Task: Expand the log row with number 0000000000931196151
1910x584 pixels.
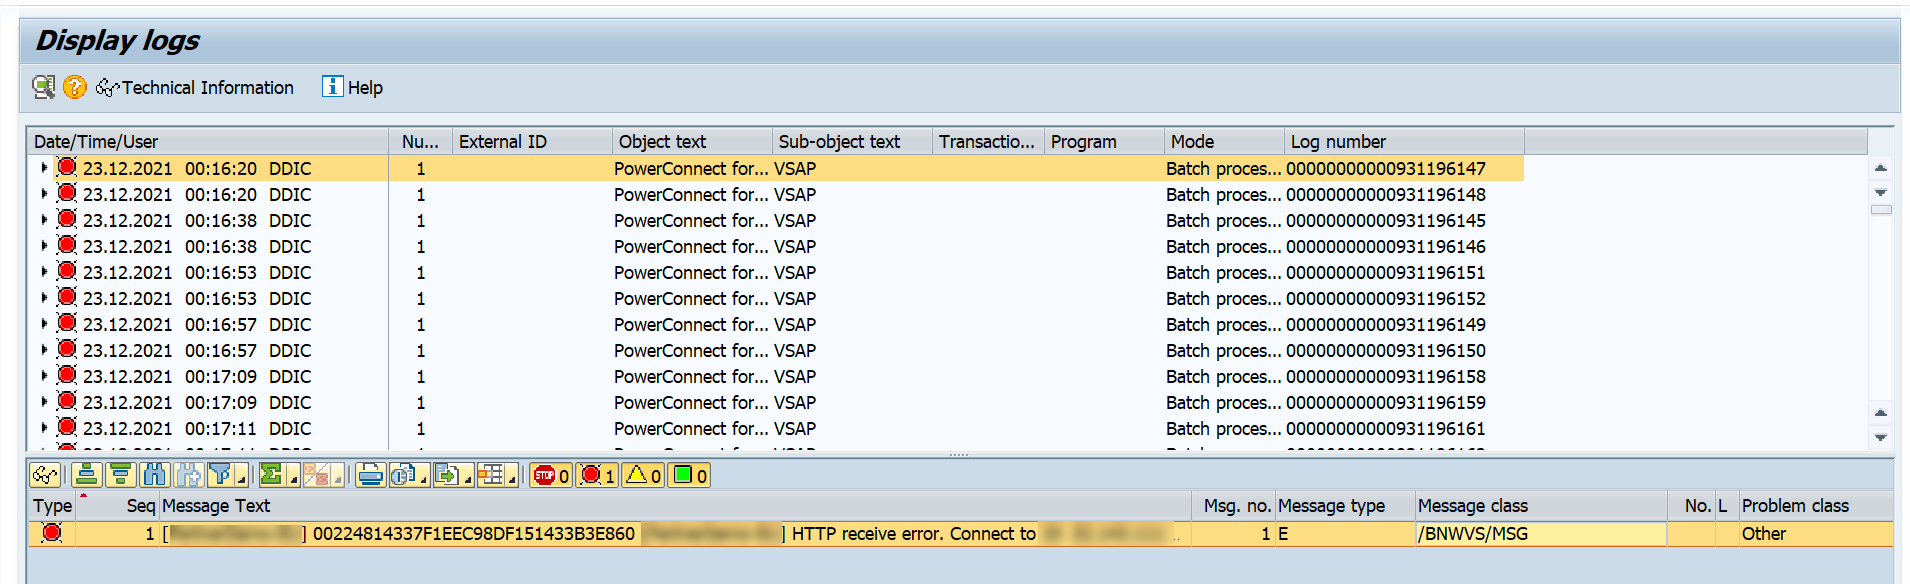Action: [x=44, y=272]
